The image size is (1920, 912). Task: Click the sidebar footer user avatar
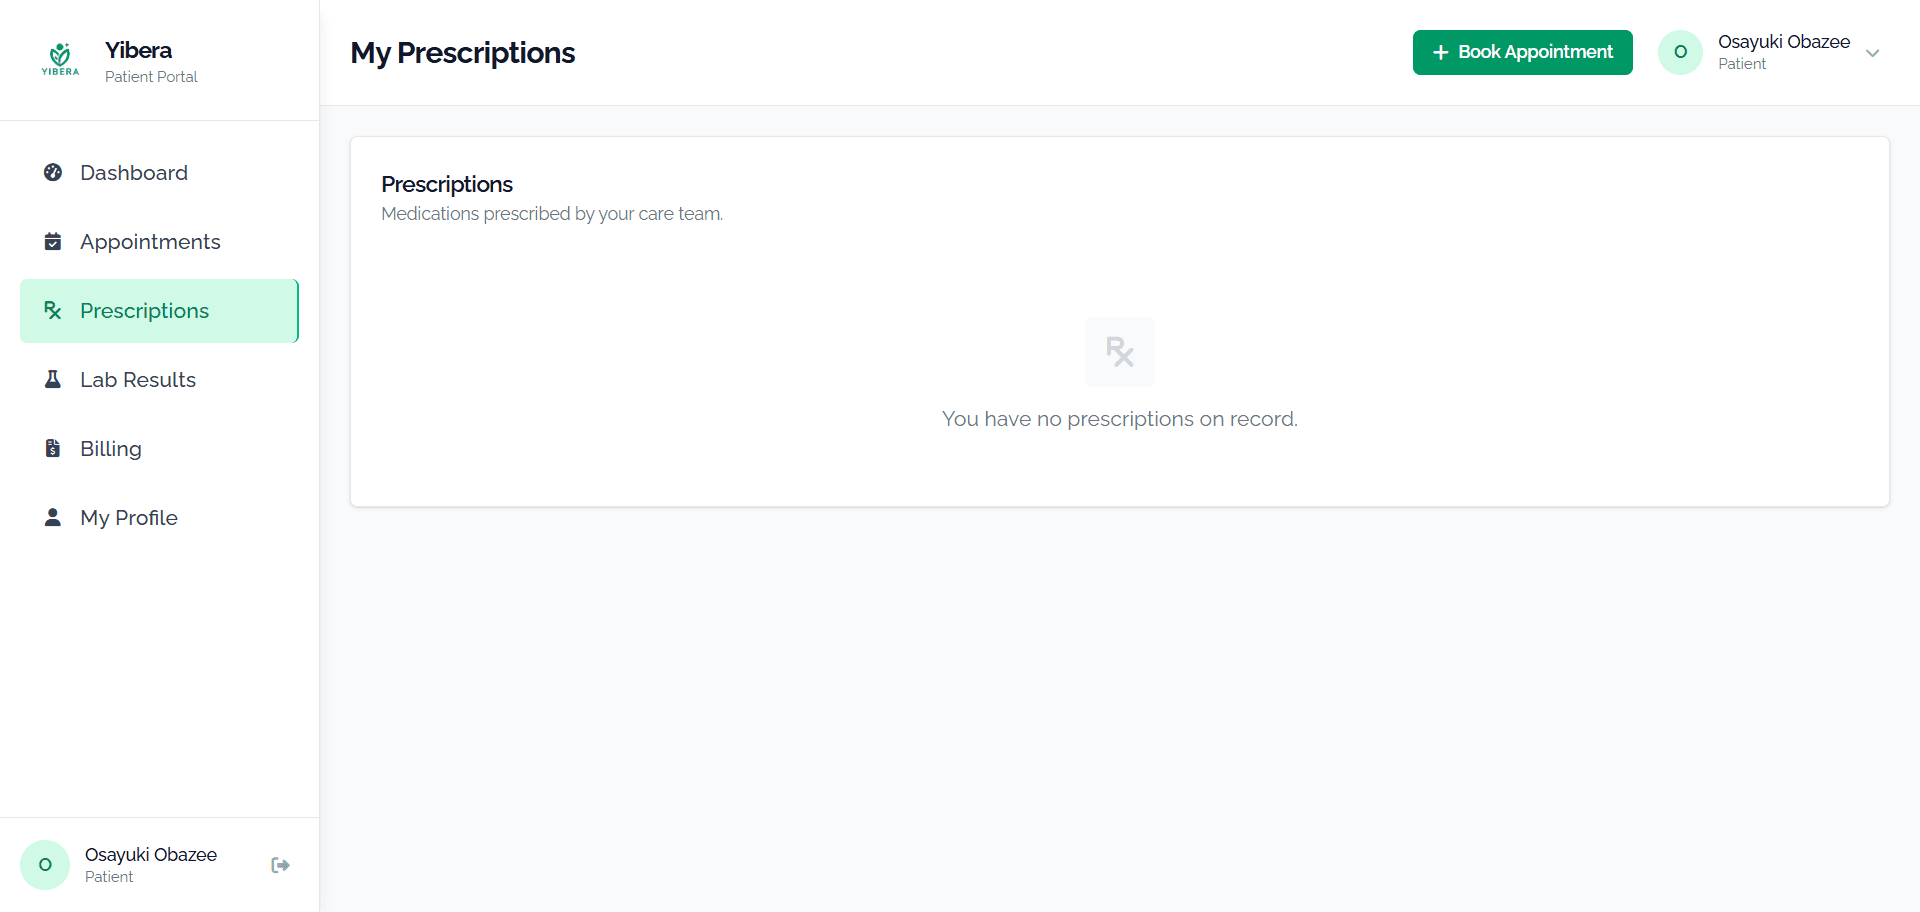[45, 865]
